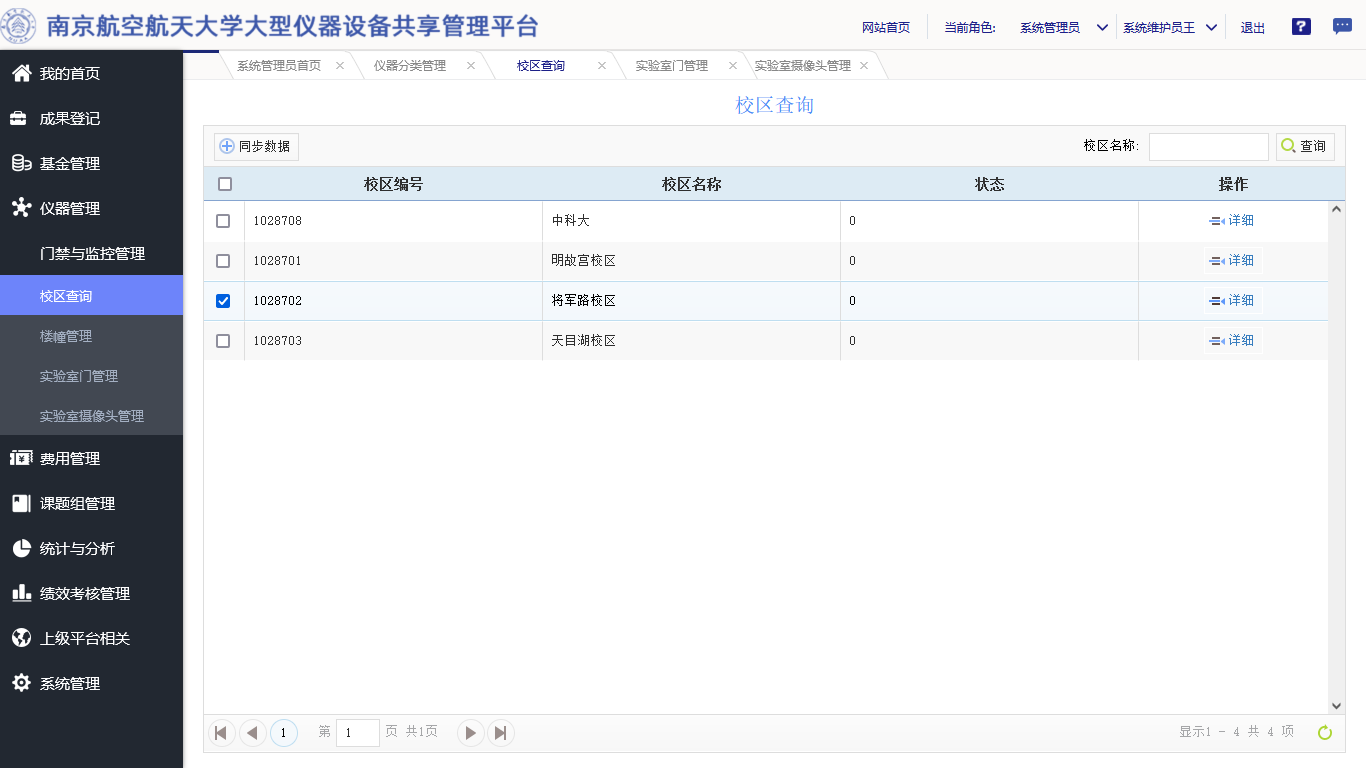The width and height of the screenshot is (1366, 768).
Task: Click the money icon beside 费用管理
Action: pyautogui.click(x=20, y=458)
